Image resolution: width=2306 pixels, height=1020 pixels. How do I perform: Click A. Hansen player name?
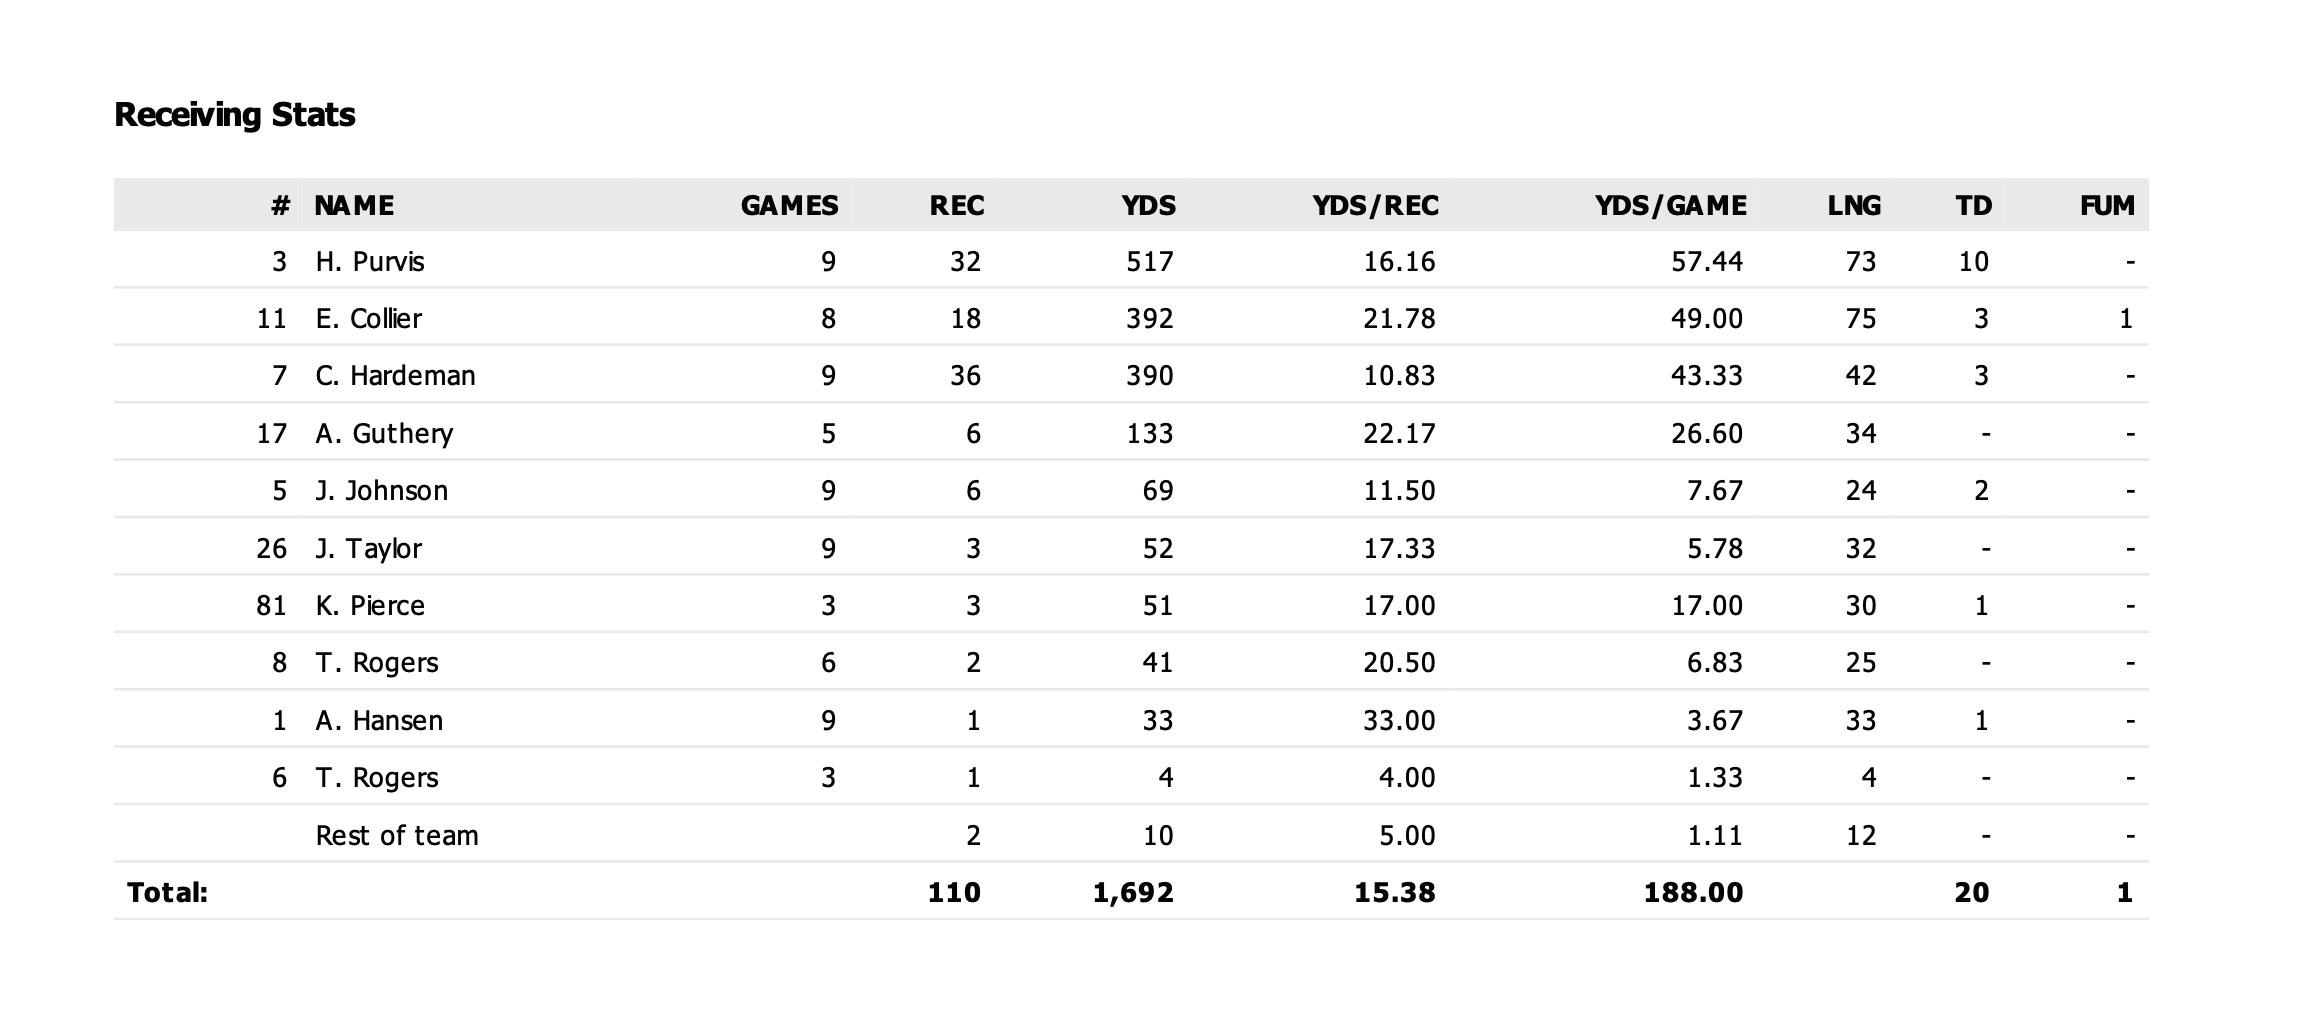pos(379,721)
